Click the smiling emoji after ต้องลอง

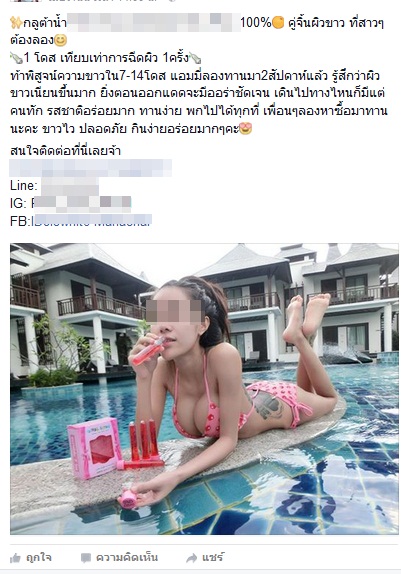pyautogui.click(x=60, y=40)
